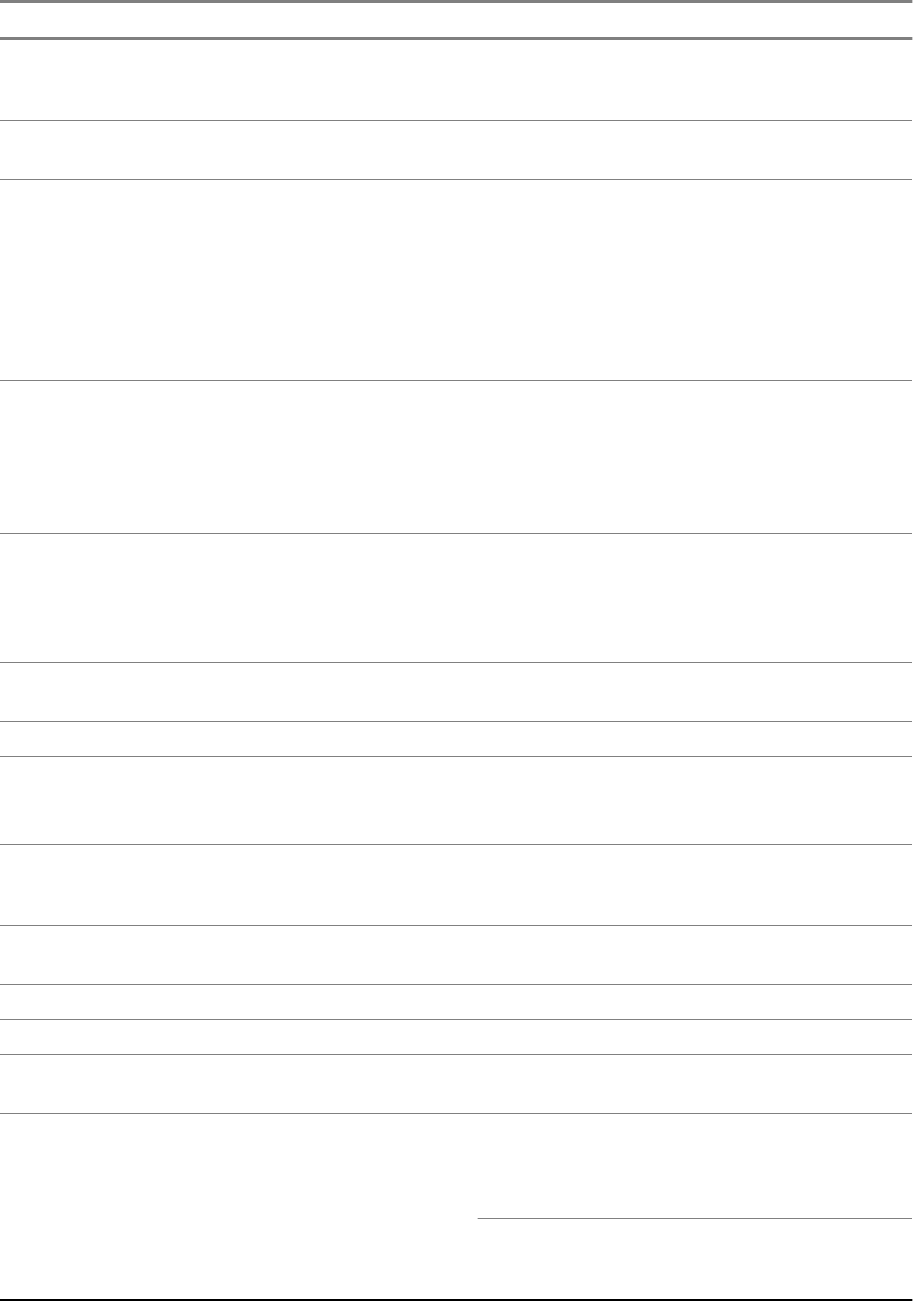Click the tenth blank table row
The height and width of the screenshot is (1301, 913).
tap(456, 955)
